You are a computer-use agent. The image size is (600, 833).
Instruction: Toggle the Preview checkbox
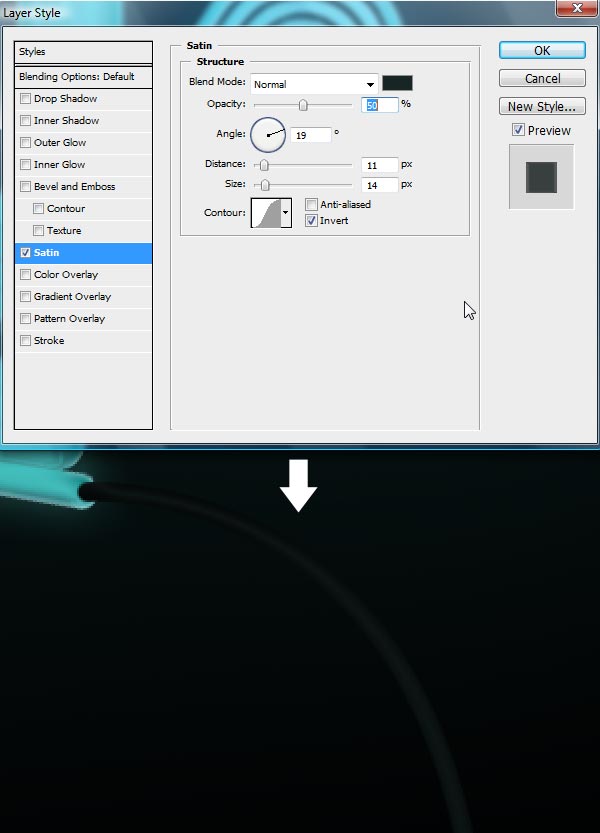pyautogui.click(x=518, y=130)
